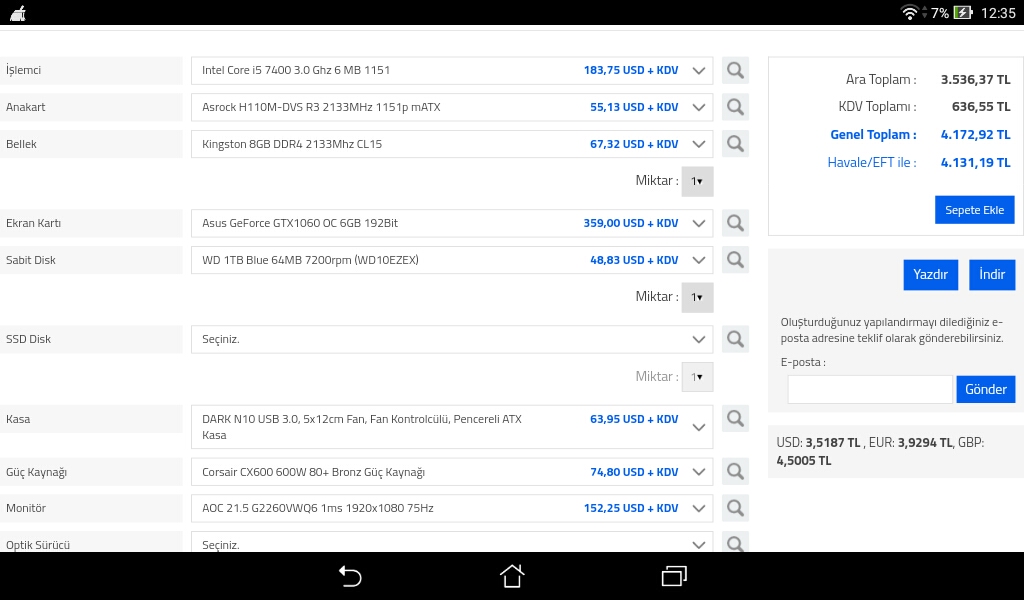Send the quote with Gönder button
This screenshot has width=1024, height=600.
point(985,389)
